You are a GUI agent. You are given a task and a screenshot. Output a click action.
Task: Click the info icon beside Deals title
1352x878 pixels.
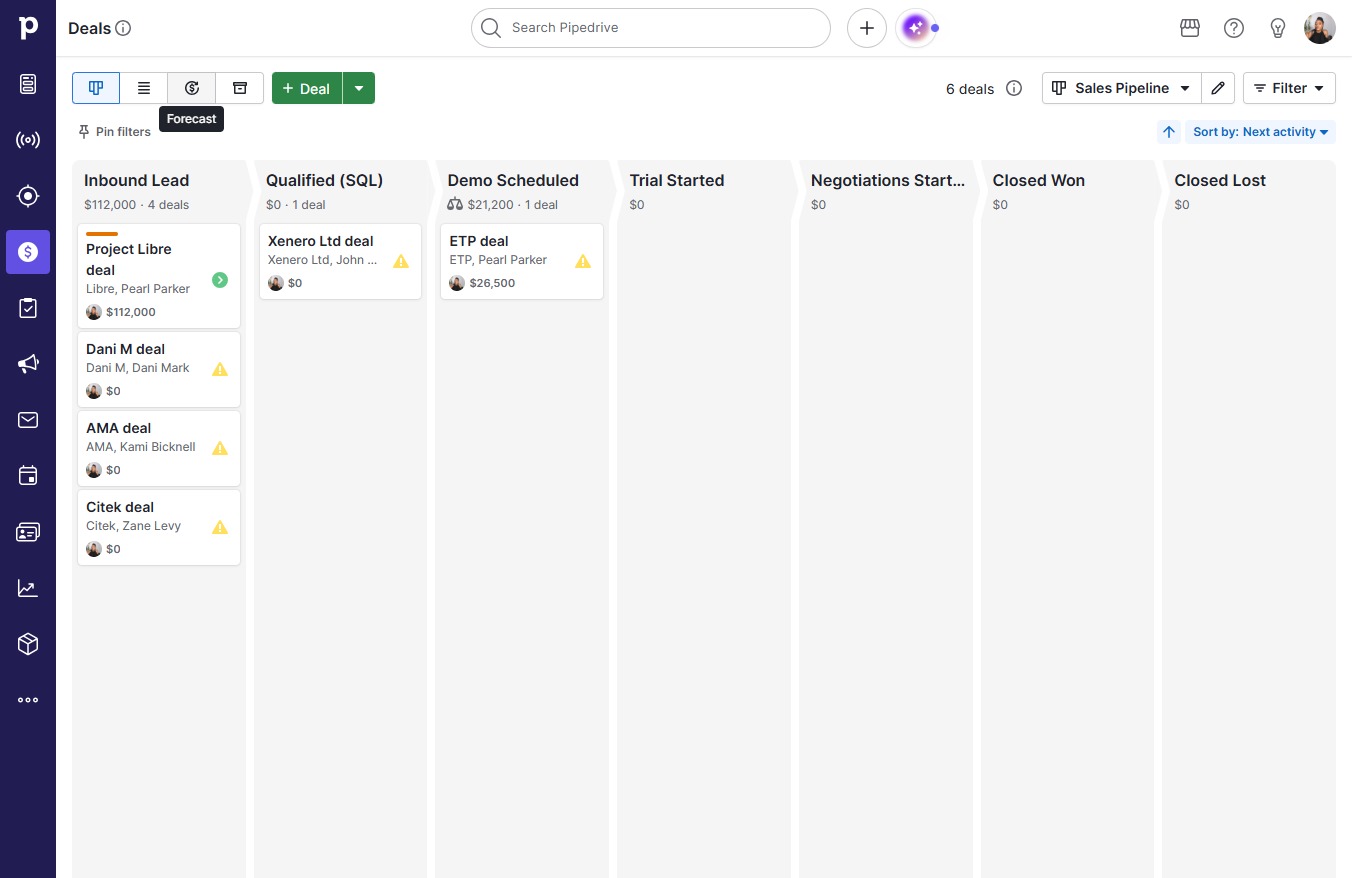pyautogui.click(x=123, y=28)
